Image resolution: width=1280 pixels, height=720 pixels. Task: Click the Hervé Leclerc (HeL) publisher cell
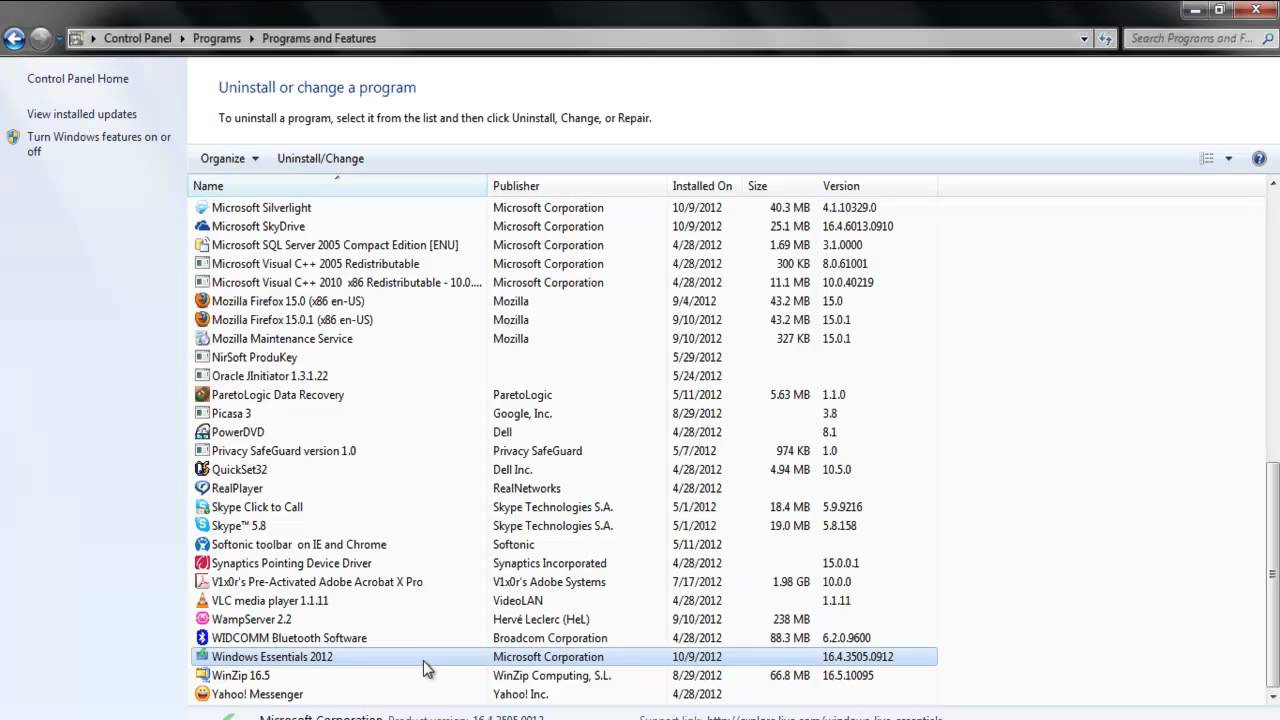point(541,620)
